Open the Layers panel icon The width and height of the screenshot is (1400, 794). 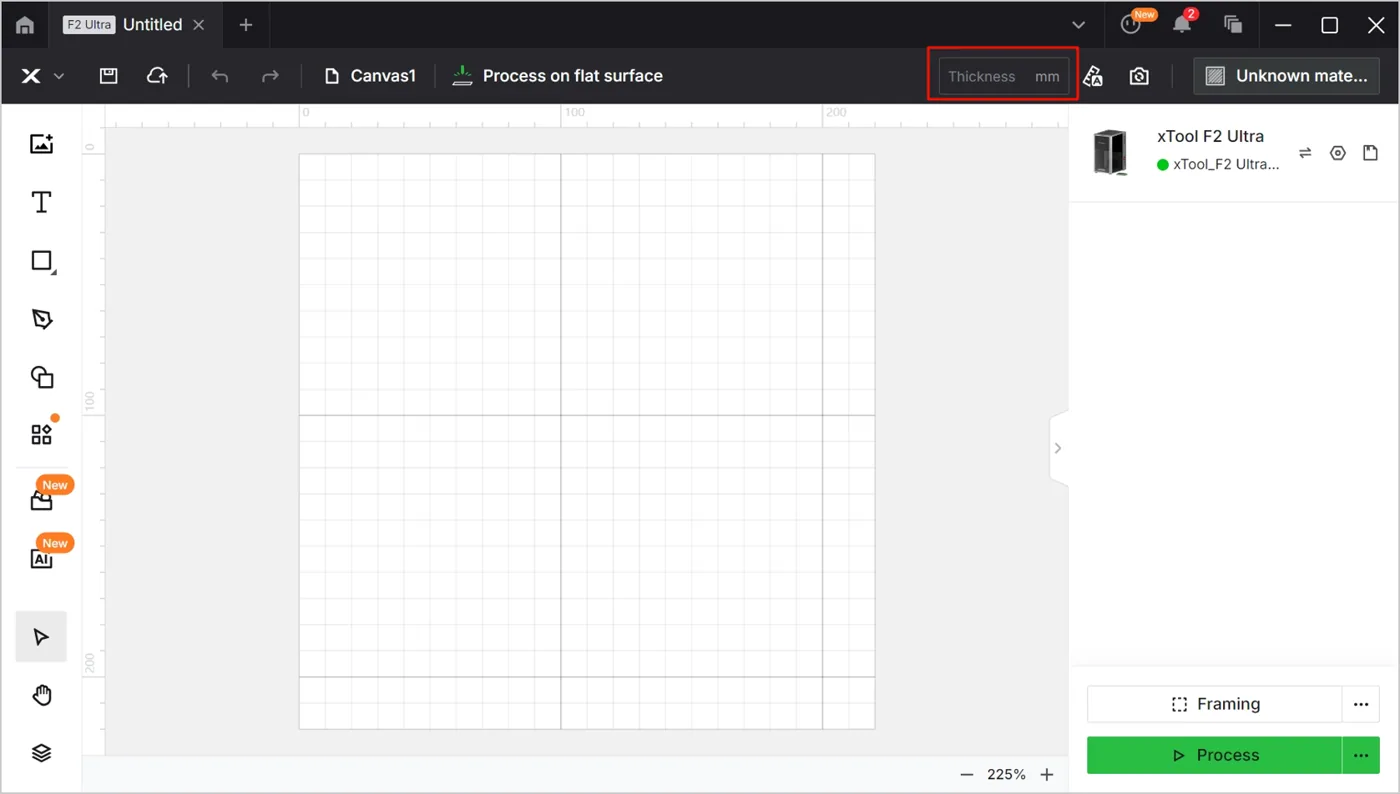41,753
